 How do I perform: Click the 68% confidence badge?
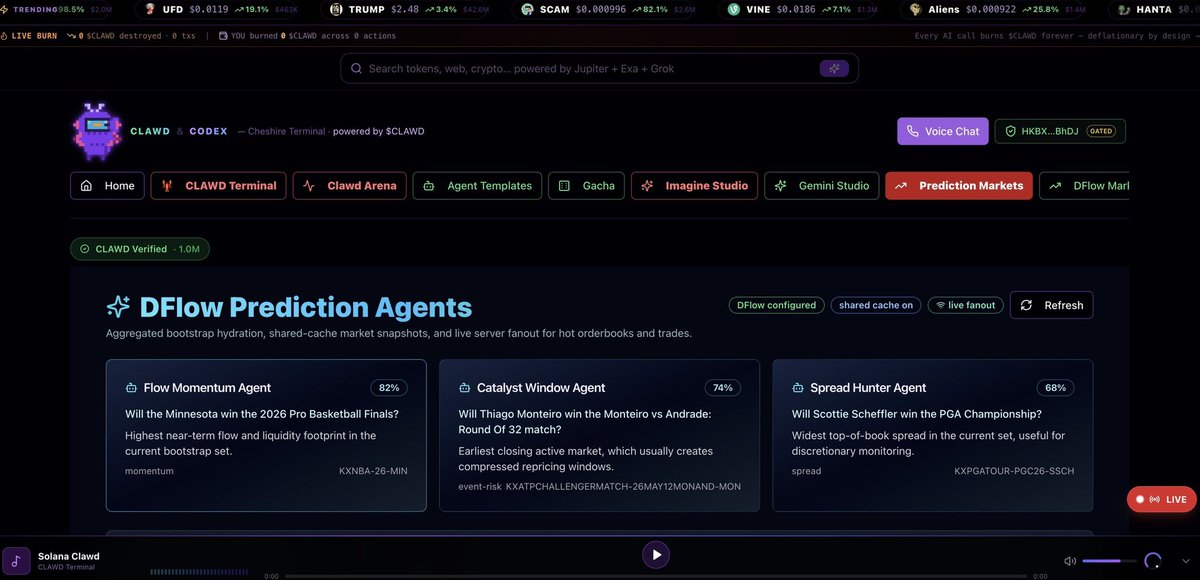coord(1056,388)
